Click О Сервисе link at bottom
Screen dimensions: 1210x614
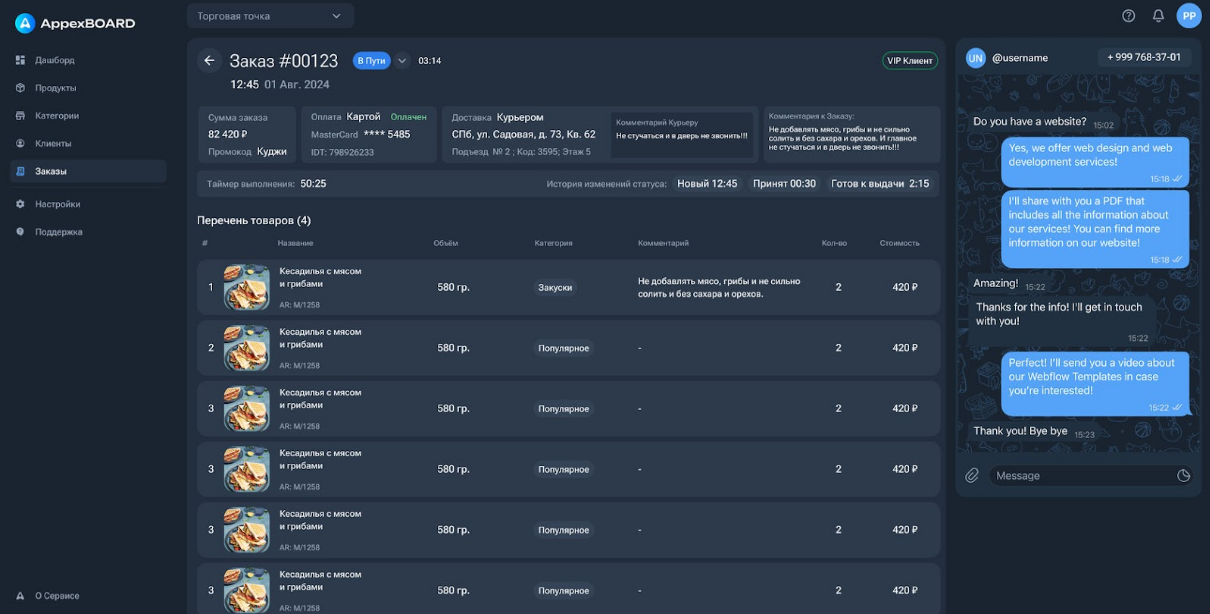(57, 596)
